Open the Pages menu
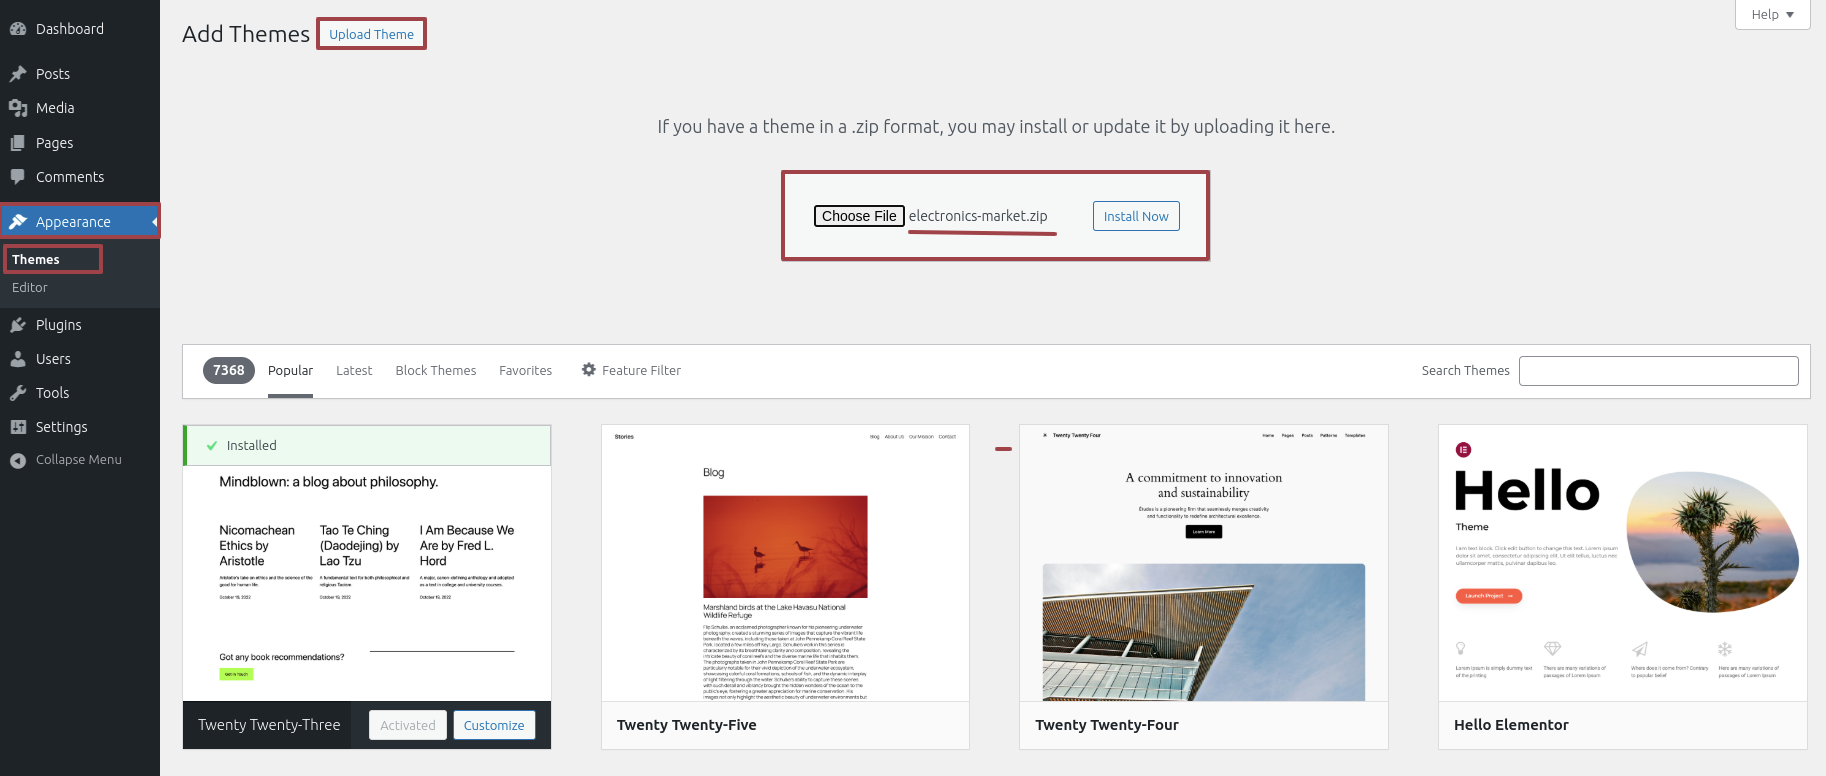 tap(80, 143)
